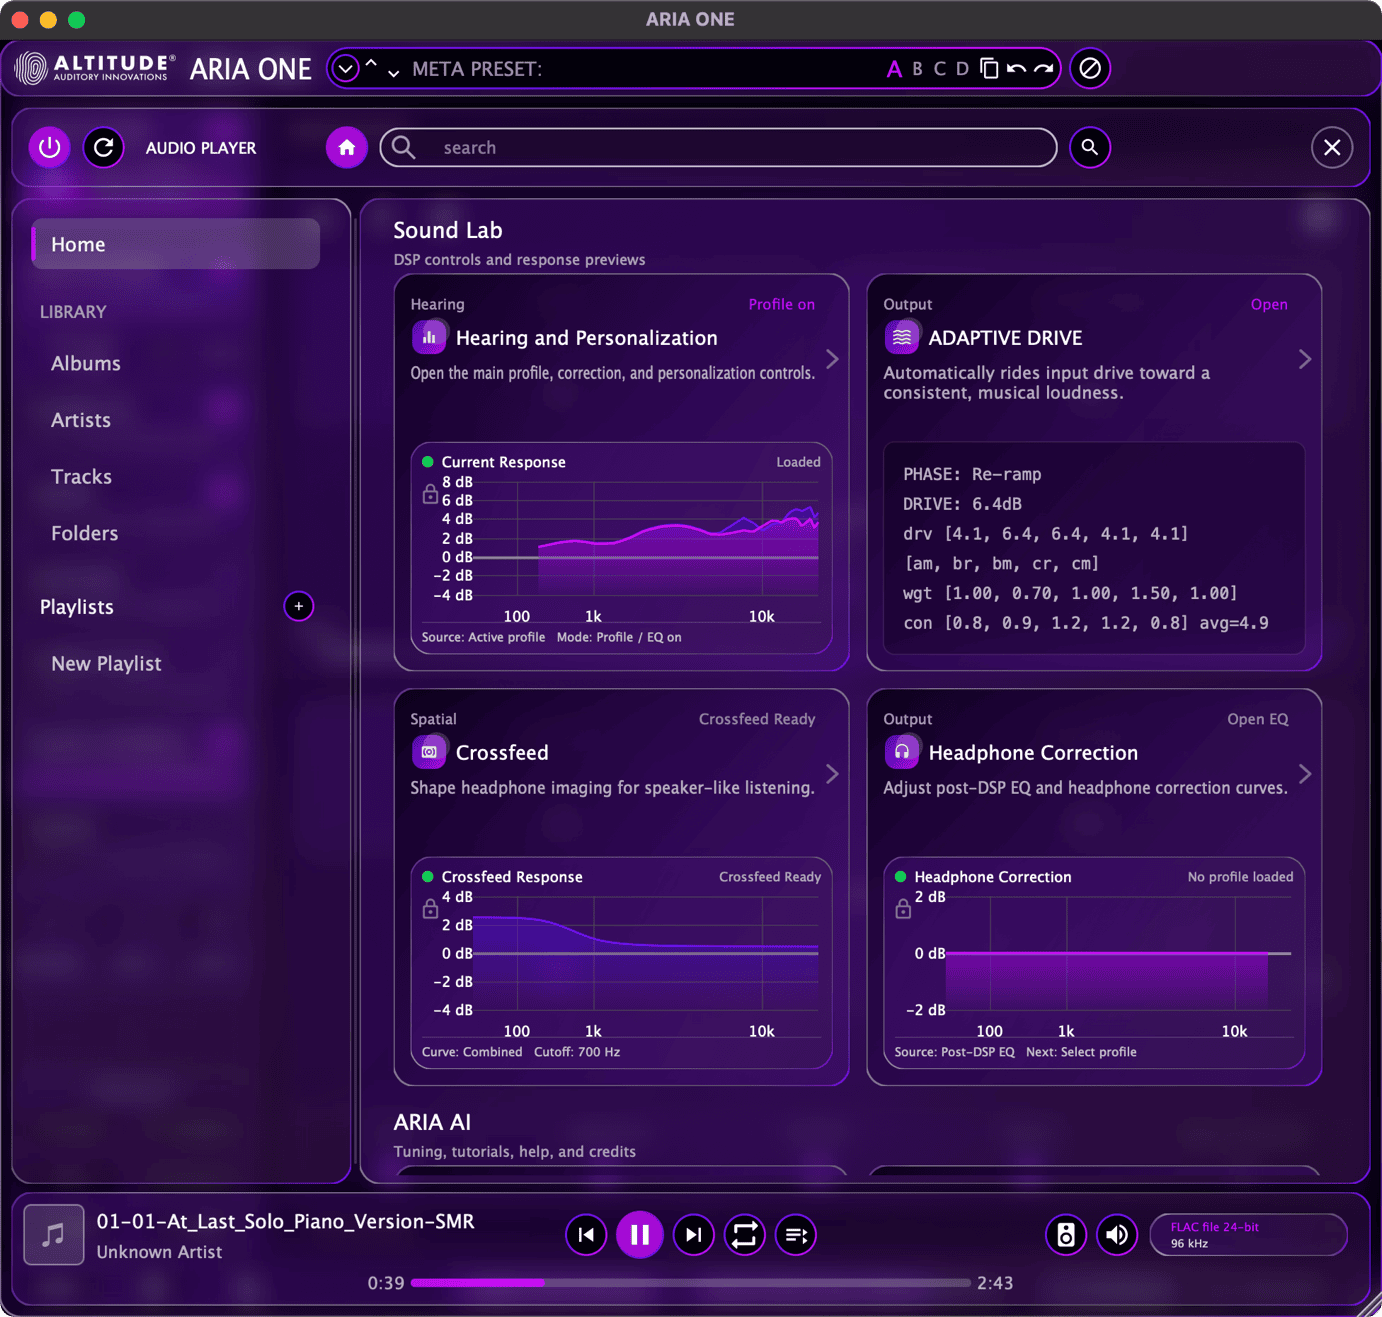Viewport: 1382px width, 1317px height.
Task: Open the New Playlist entry
Action: pyautogui.click(x=106, y=664)
